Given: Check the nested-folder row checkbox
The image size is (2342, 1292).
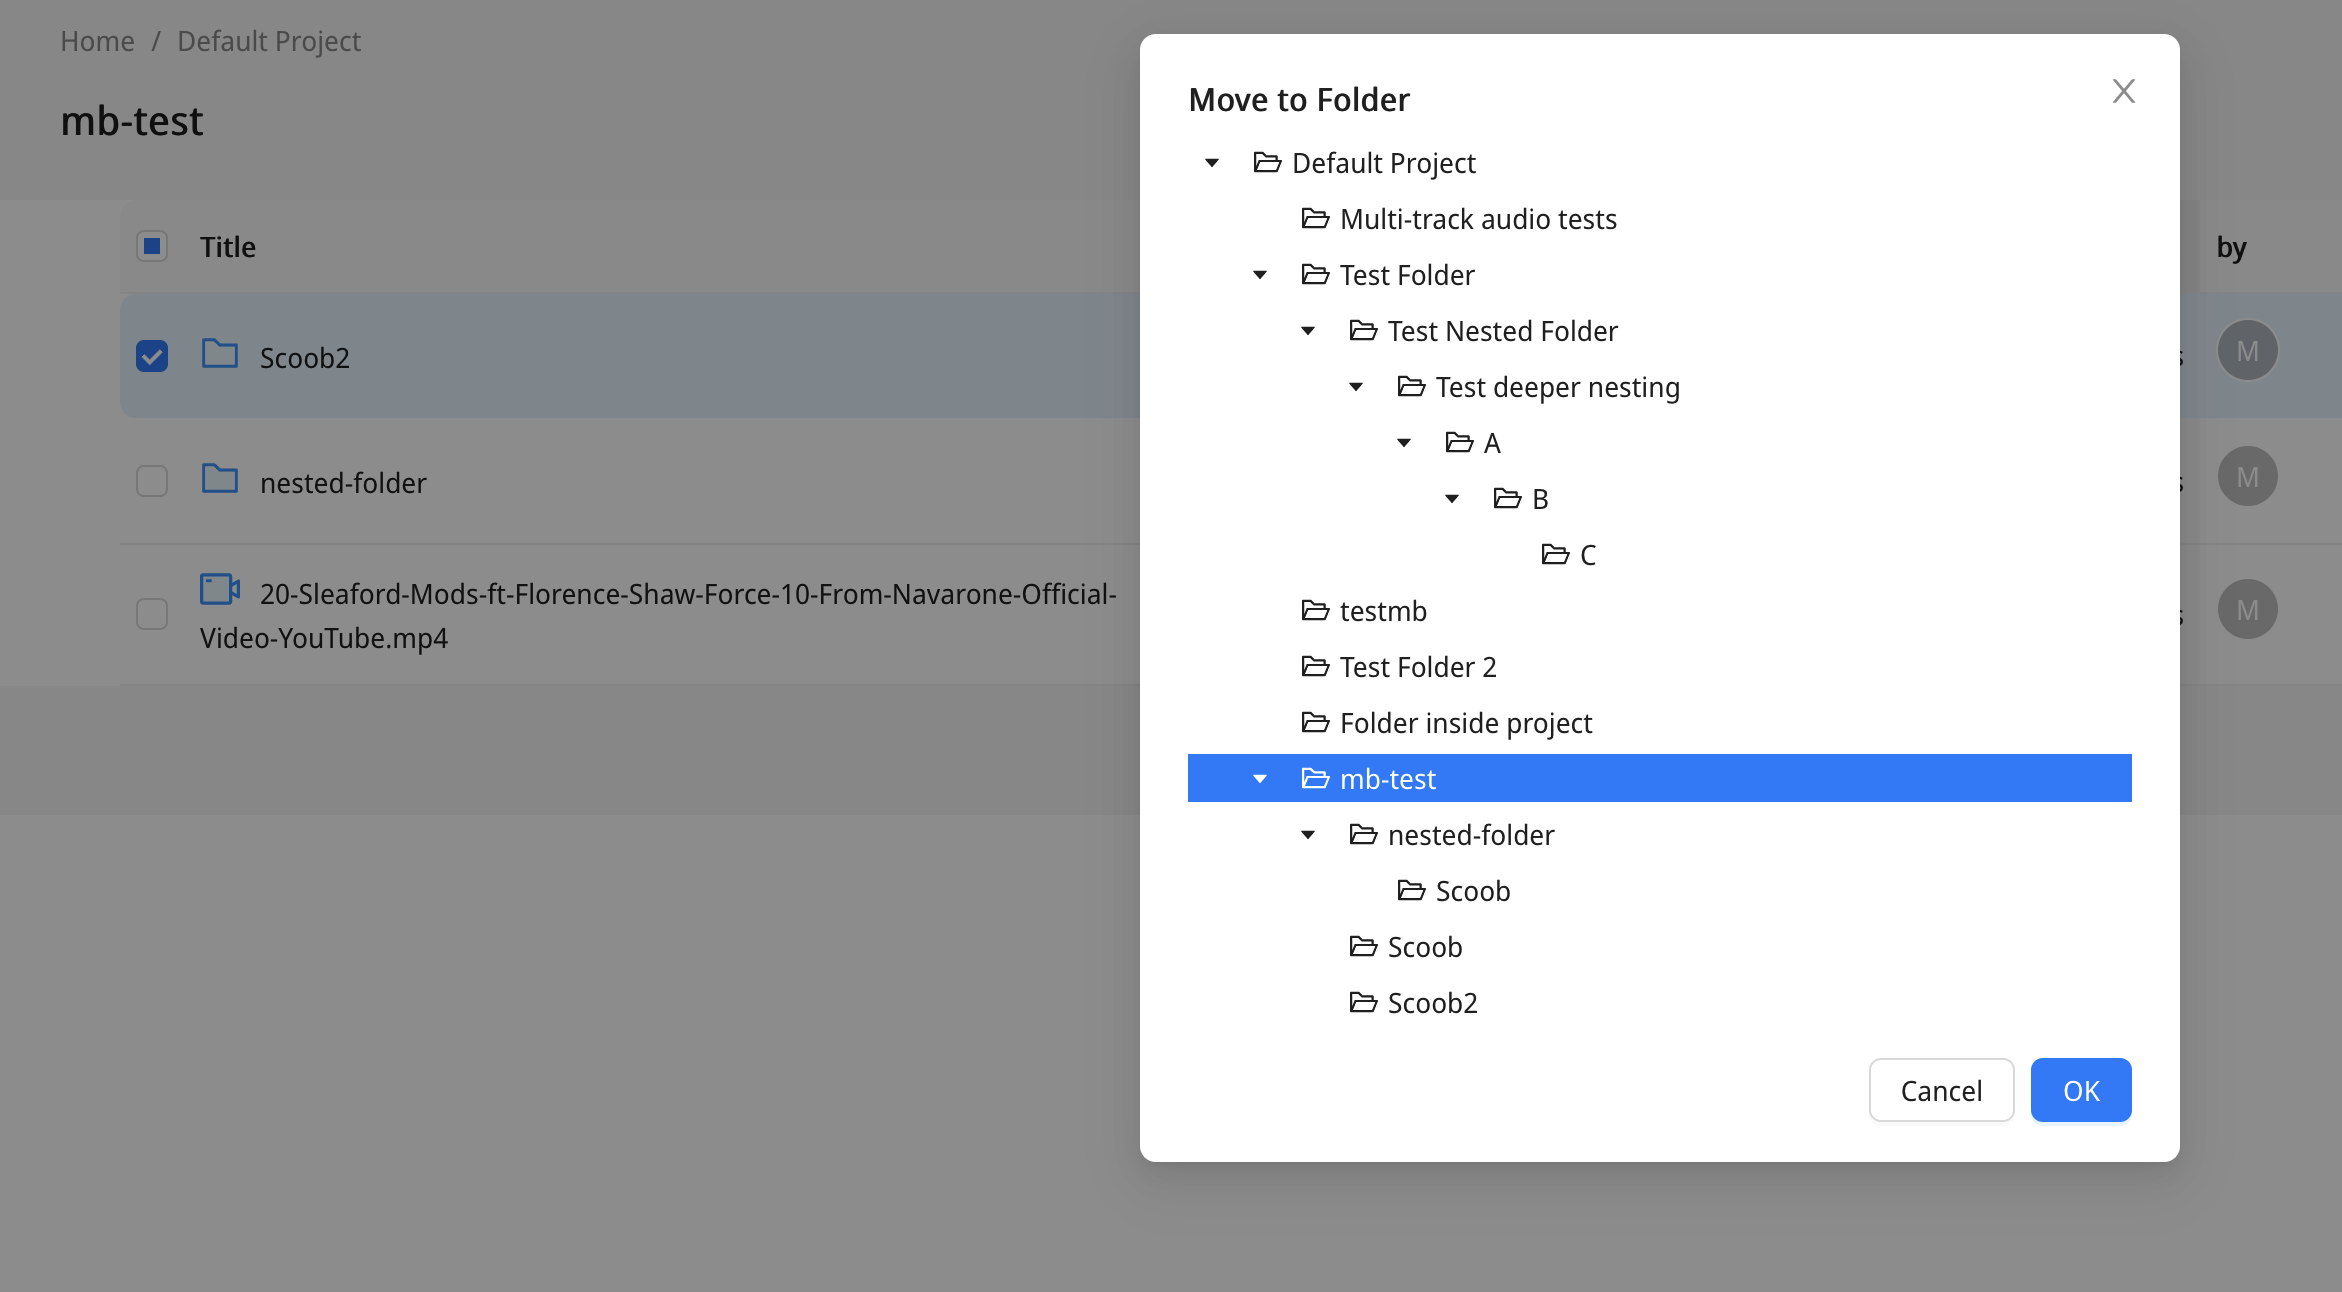Looking at the screenshot, I should 152,481.
